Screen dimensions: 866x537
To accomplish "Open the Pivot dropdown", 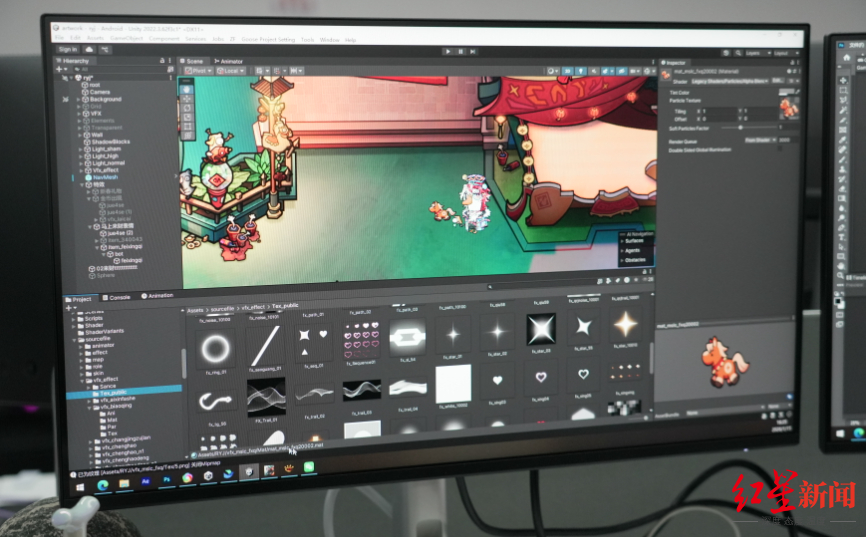I will pos(198,71).
